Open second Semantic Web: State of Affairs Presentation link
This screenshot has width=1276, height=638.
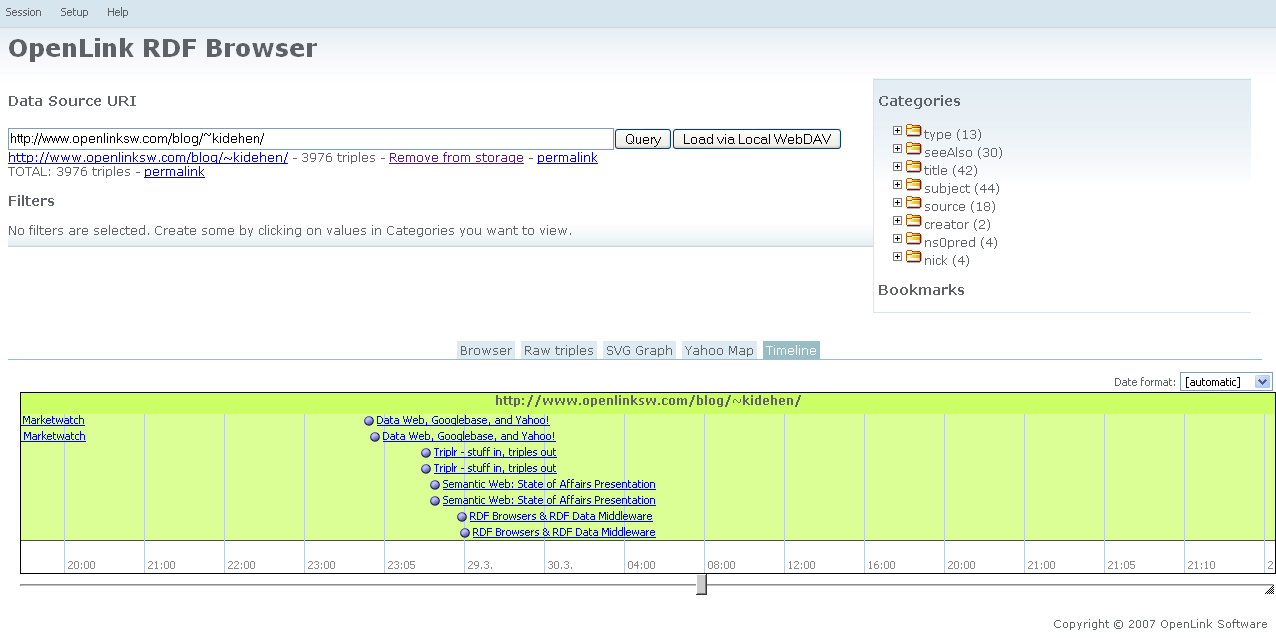[x=549, y=501]
